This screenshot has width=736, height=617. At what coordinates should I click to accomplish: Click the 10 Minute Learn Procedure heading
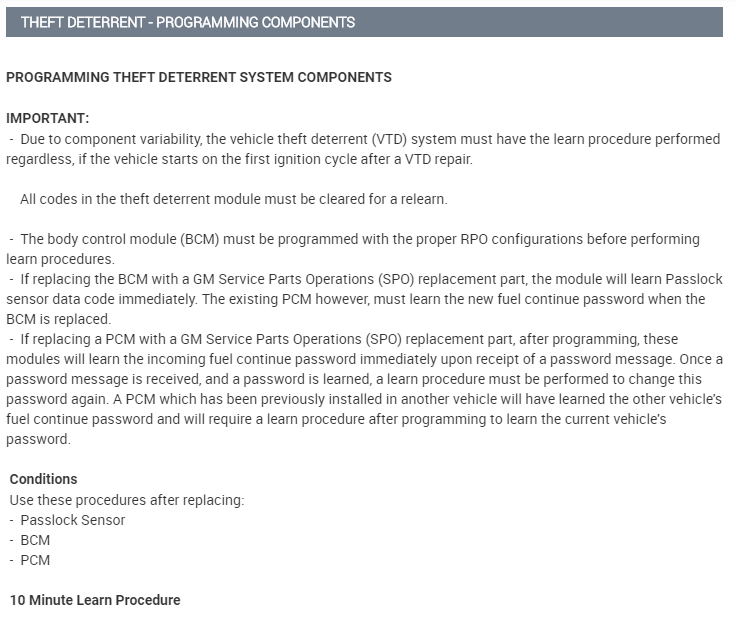pyautogui.click(x=95, y=600)
